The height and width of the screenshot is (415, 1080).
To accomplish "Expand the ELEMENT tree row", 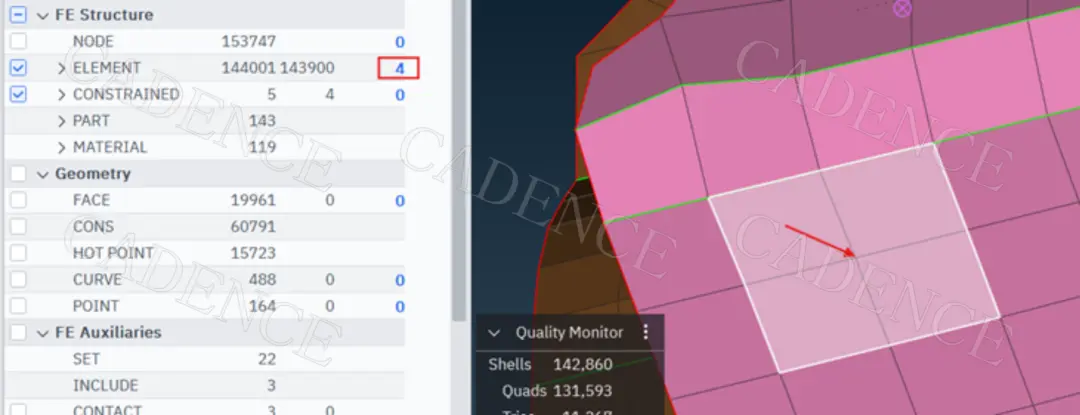I will [61, 68].
